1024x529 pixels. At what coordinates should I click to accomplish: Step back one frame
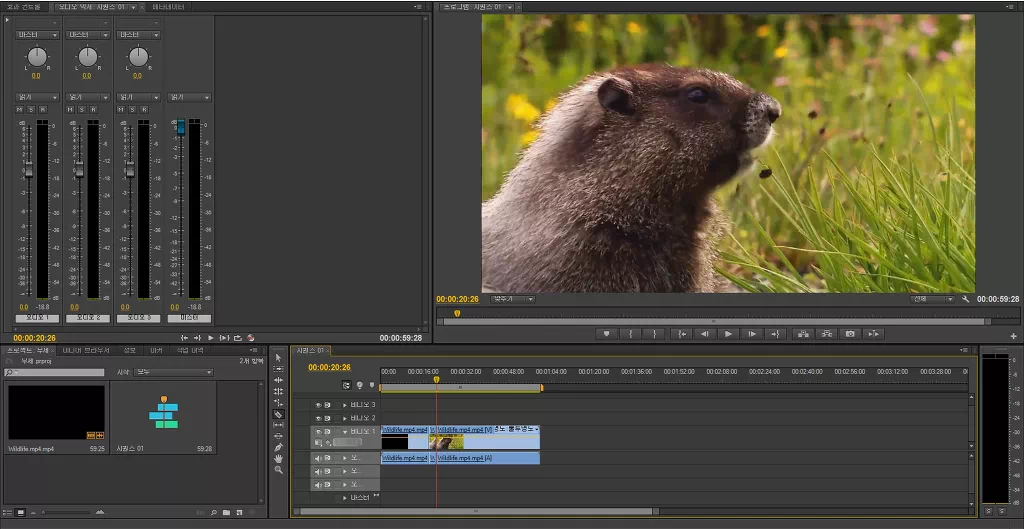[x=705, y=334]
